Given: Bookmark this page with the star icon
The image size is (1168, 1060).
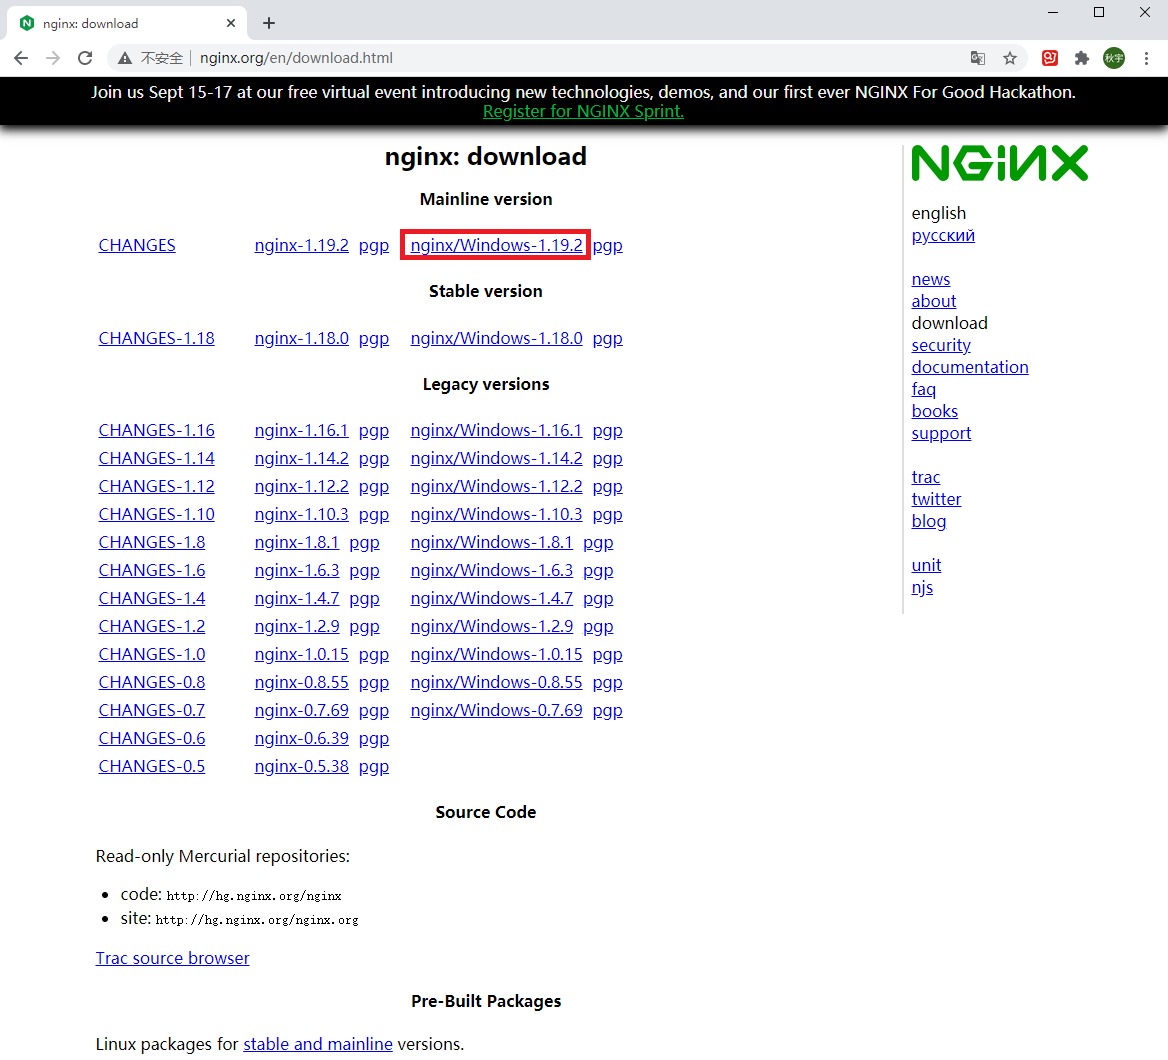Looking at the screenshot, I should pos(1009,58).
